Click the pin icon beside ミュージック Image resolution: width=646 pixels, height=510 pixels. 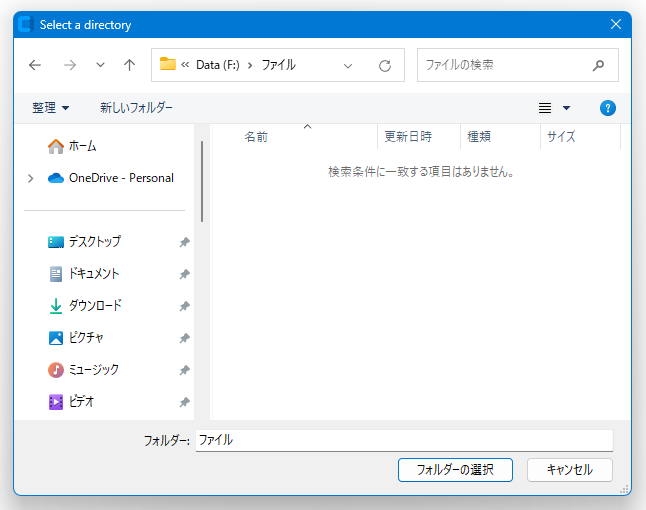point(185,370)
